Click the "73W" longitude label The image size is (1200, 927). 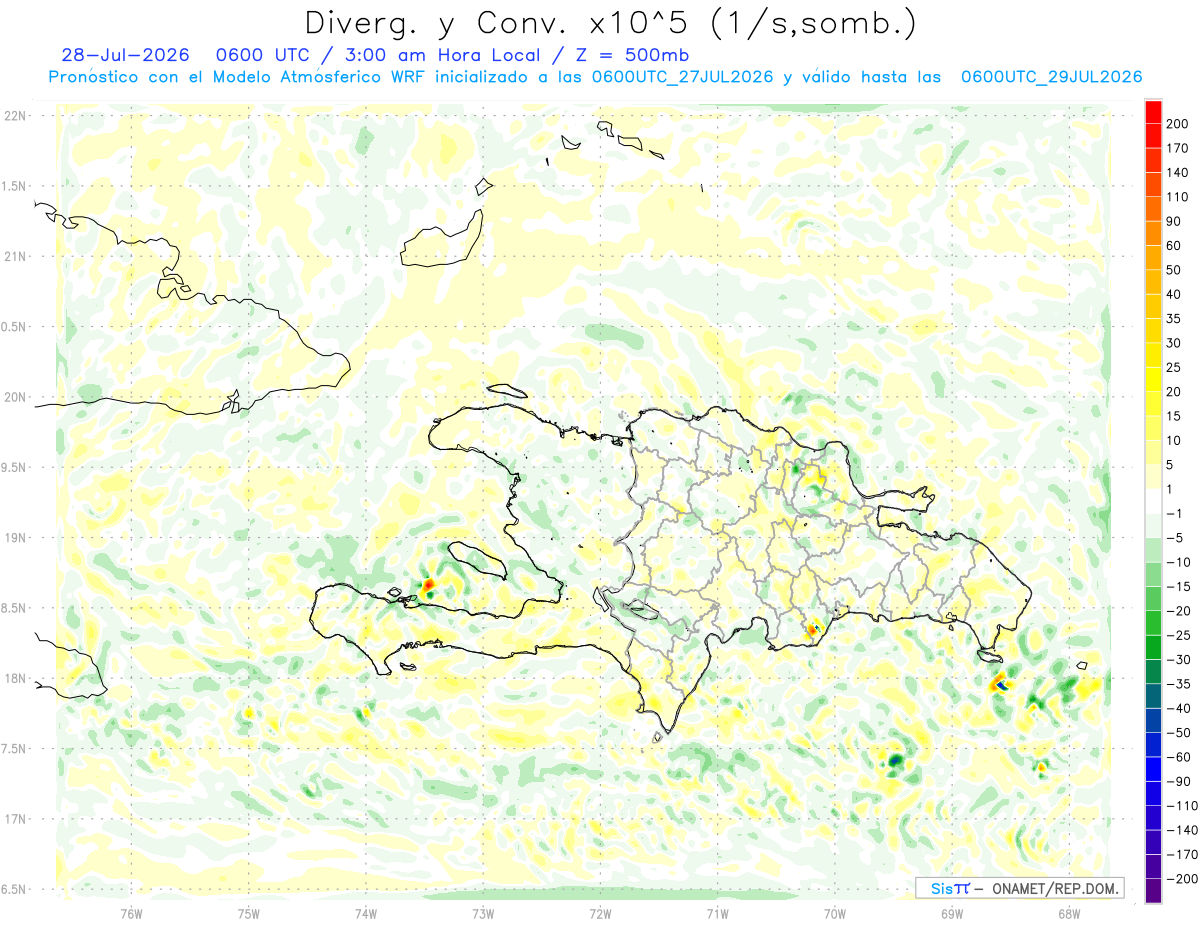tap(483, 913)
